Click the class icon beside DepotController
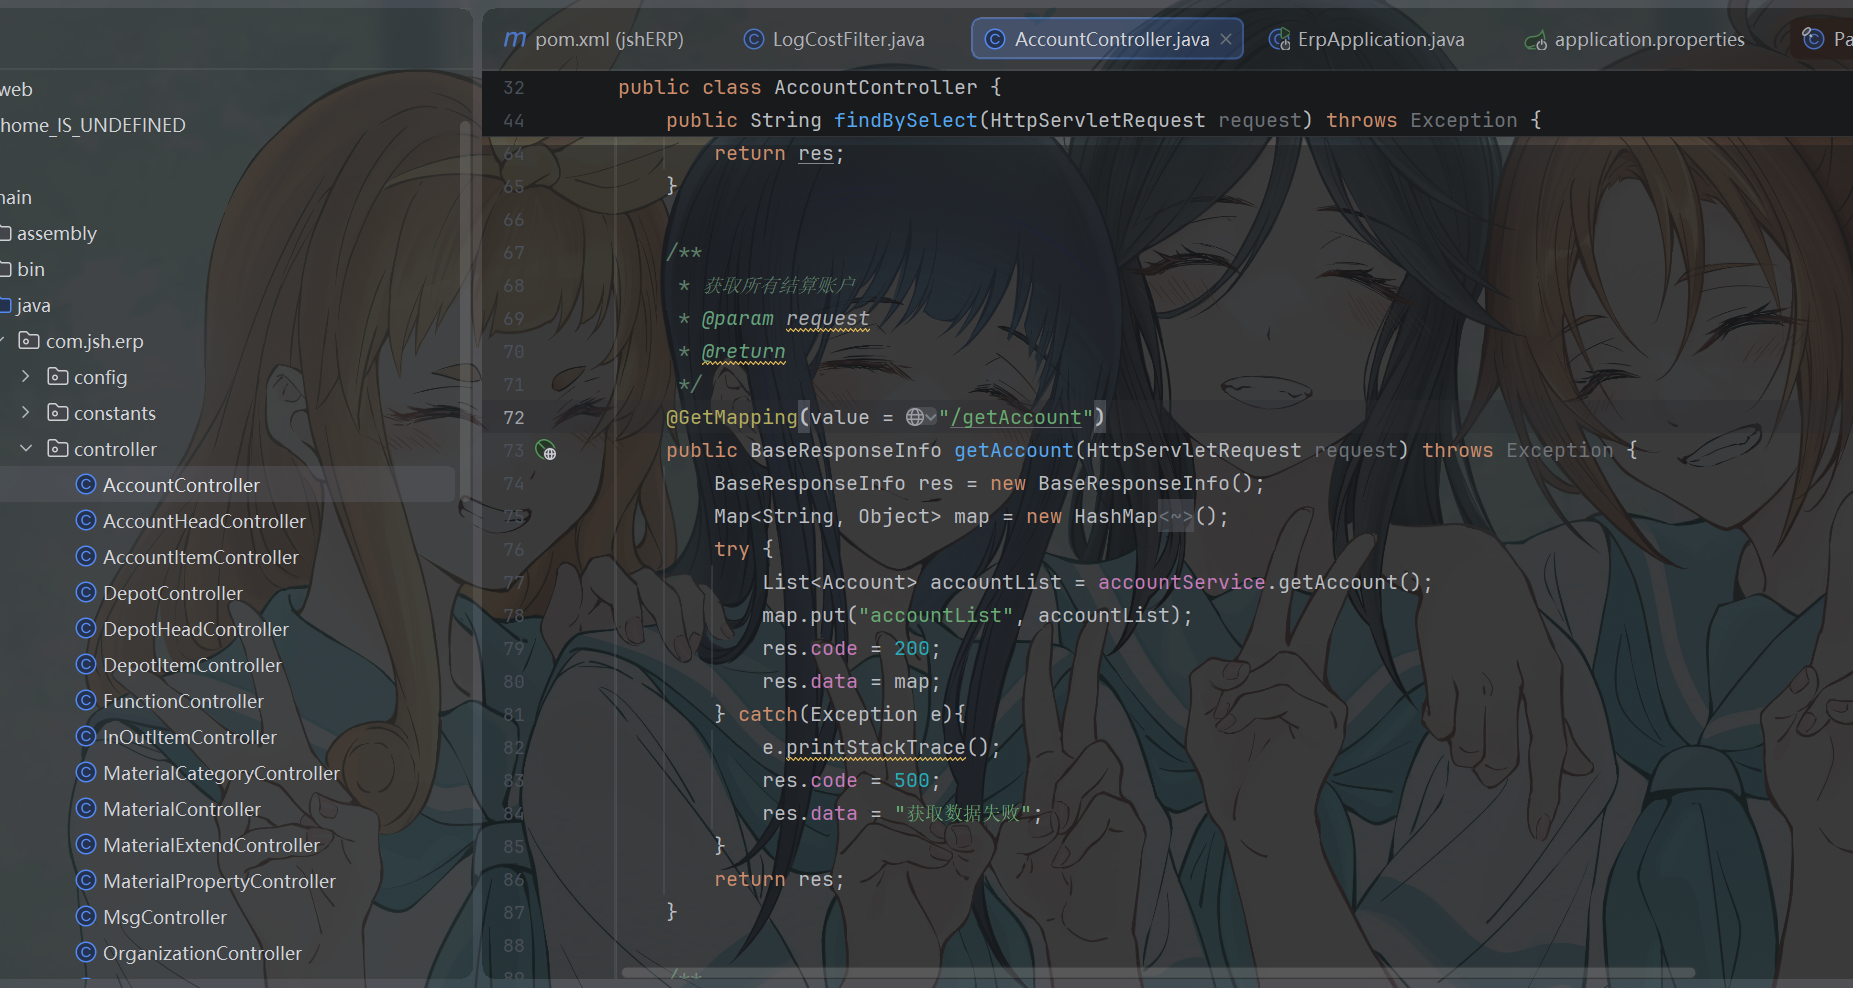 pyautogui.click(x=86, y=593)
